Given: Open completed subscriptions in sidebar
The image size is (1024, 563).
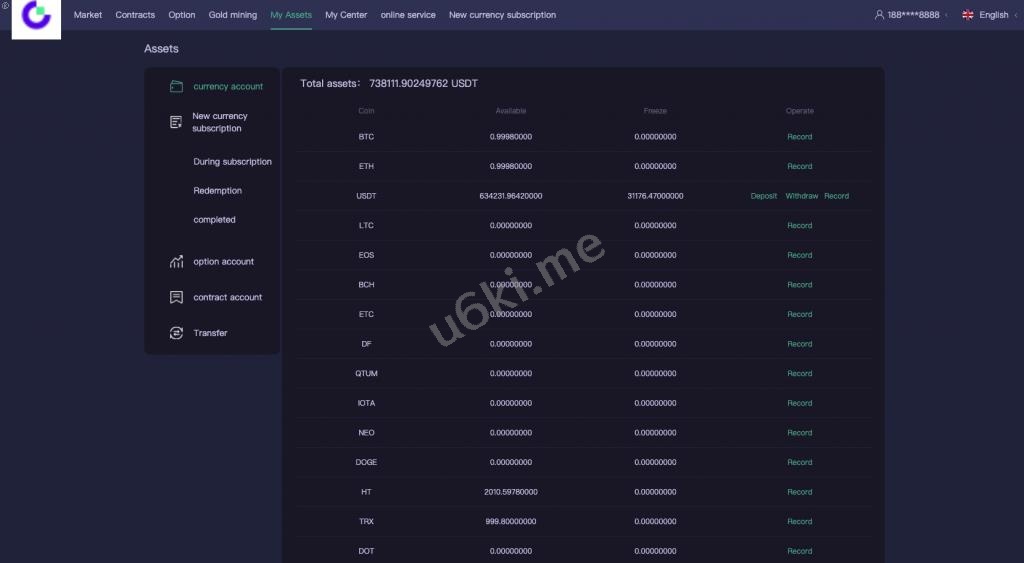Looking at the screenshot, I should point(214,220).
